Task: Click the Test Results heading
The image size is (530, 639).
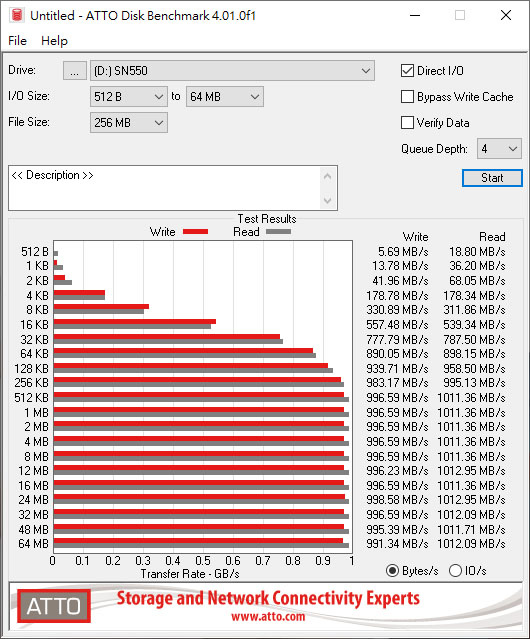Action: [267, 219]
